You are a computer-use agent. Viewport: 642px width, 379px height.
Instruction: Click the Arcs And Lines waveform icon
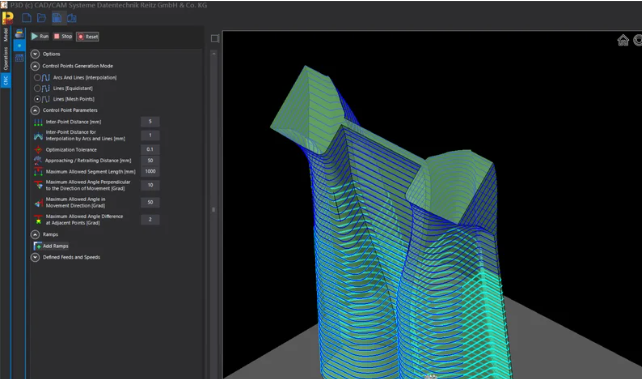click(x=46, y=77)
